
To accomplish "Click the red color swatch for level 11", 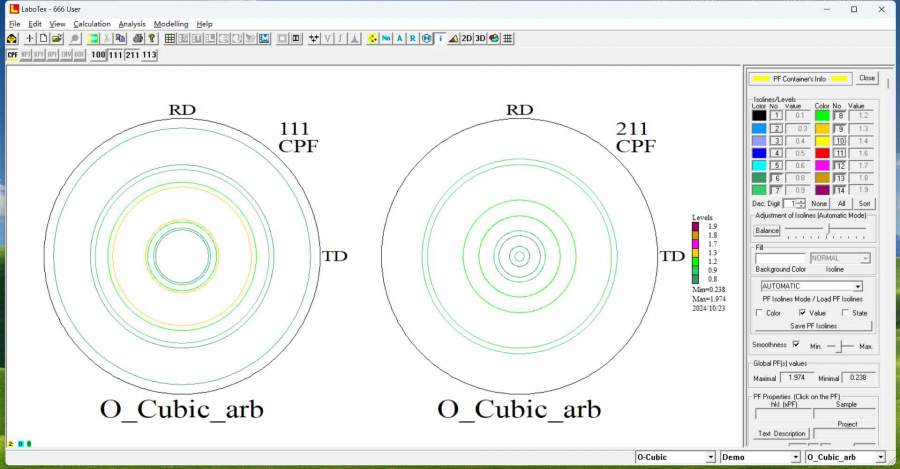I will [x=822, y=153].
